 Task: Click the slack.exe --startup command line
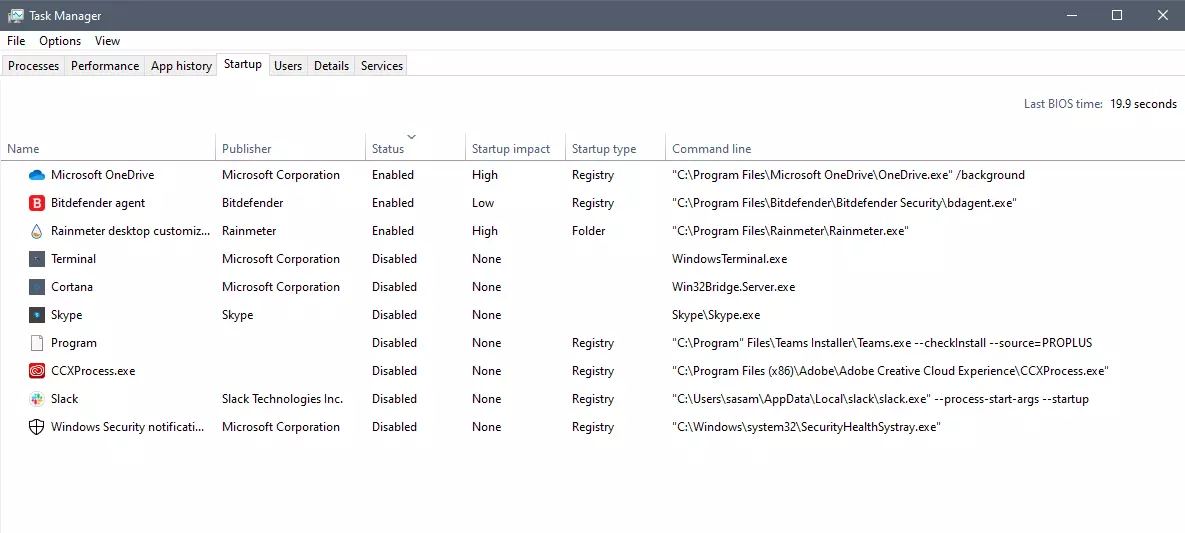880,399
